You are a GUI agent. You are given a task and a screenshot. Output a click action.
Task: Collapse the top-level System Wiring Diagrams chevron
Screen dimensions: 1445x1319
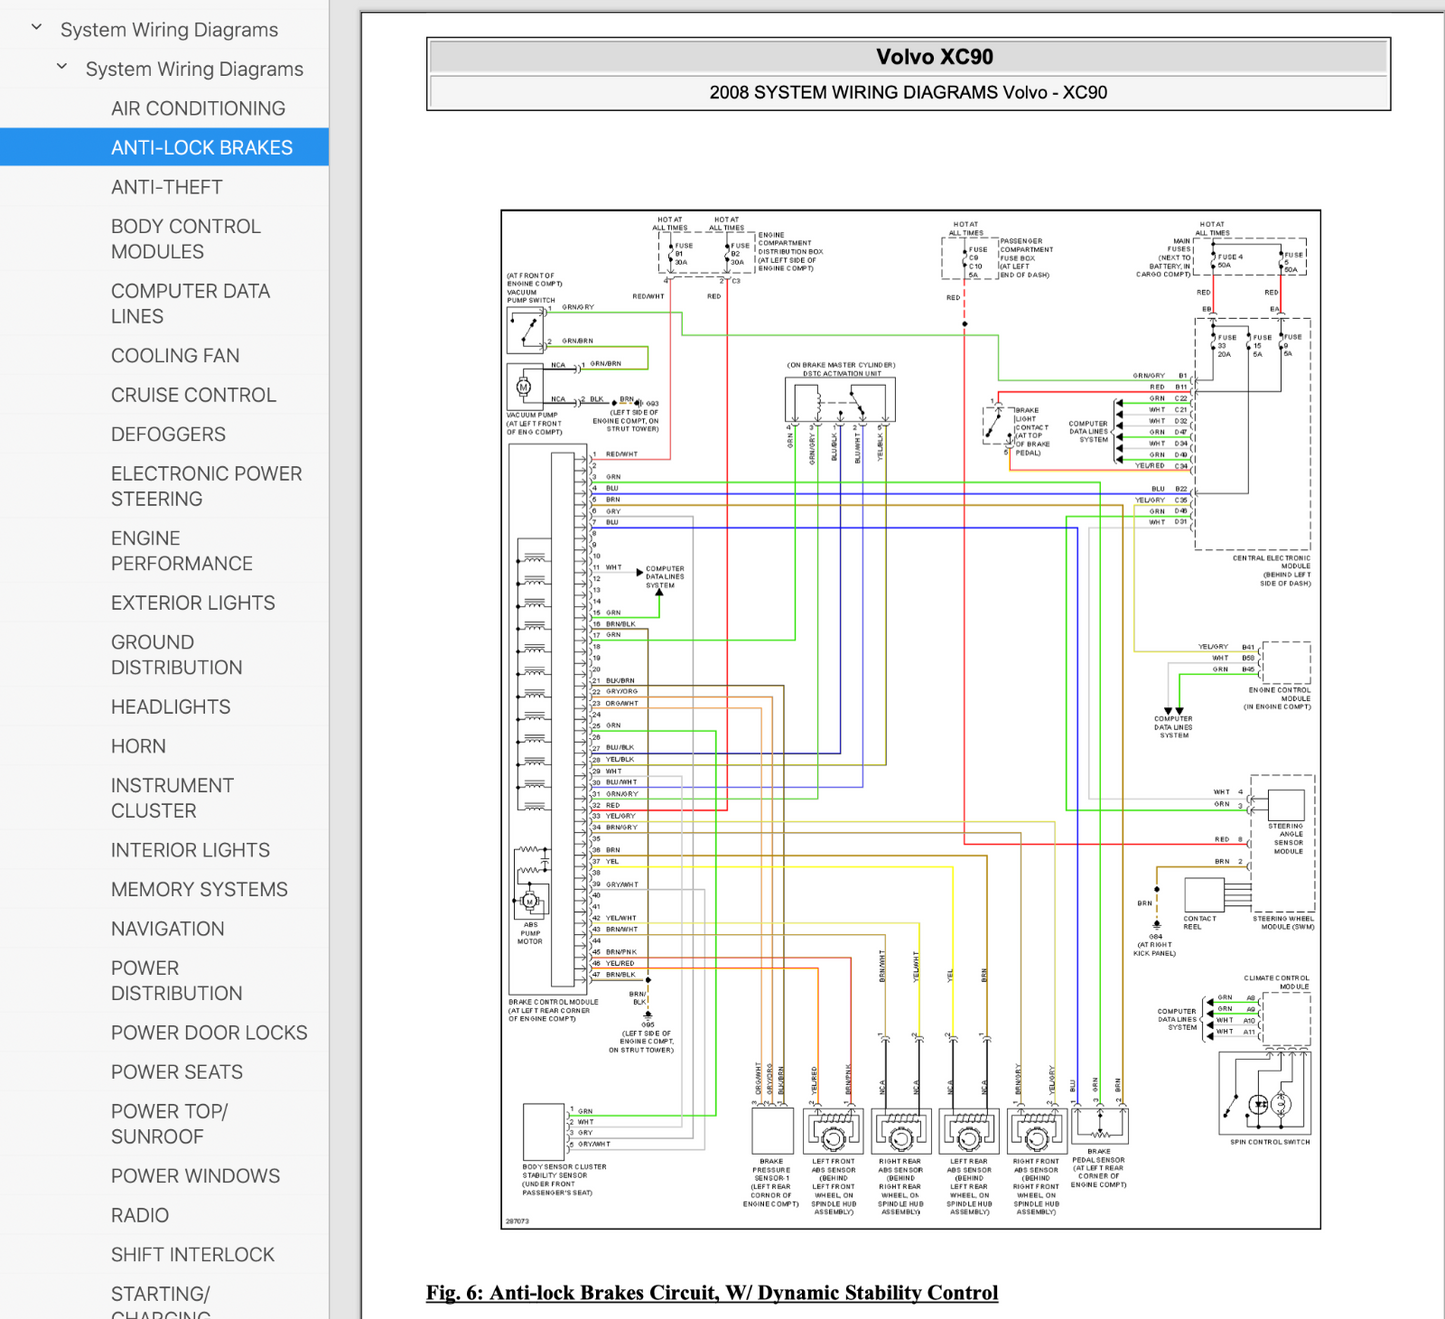pos(37,28)
